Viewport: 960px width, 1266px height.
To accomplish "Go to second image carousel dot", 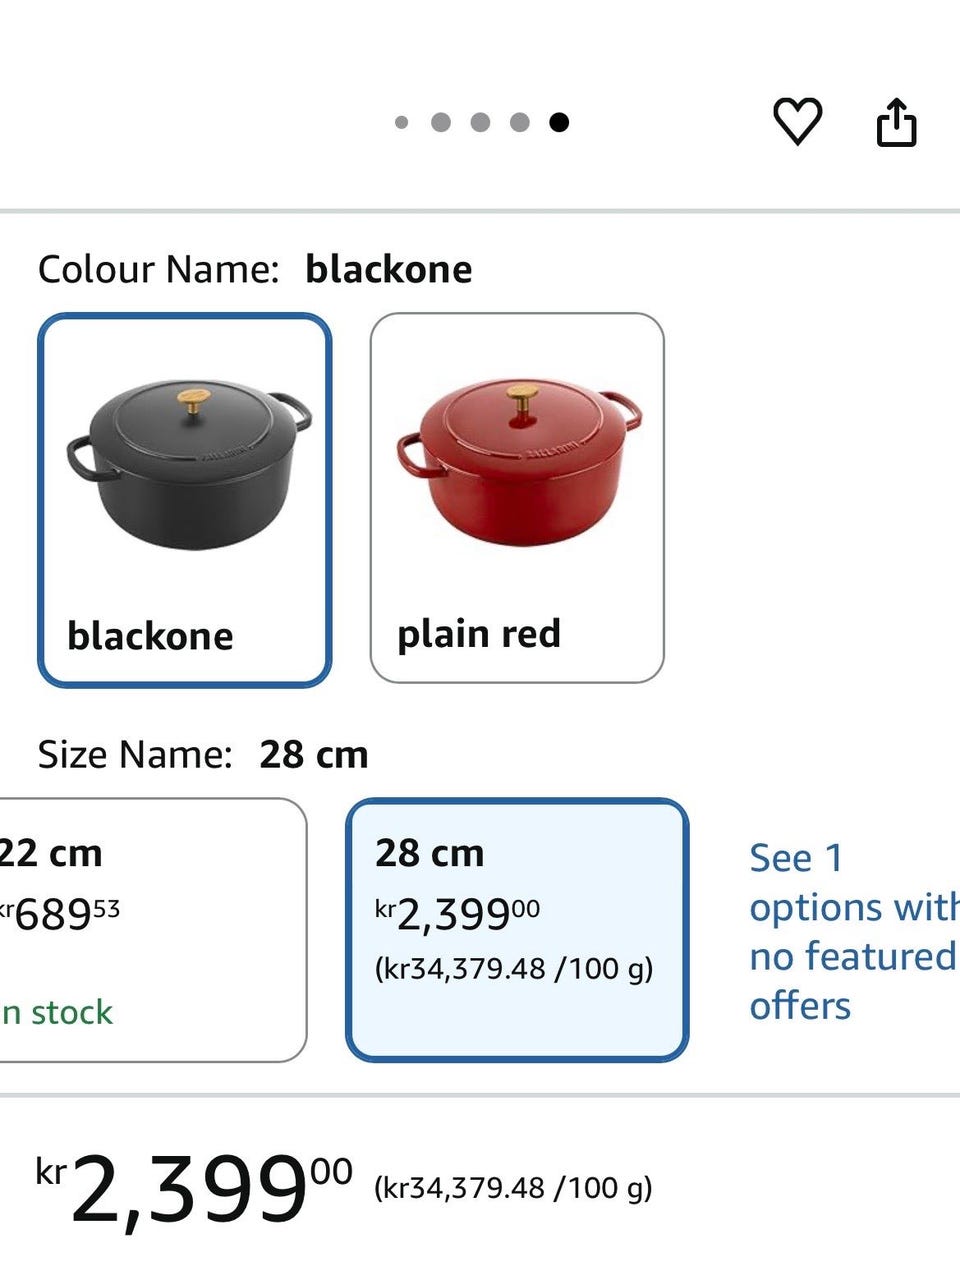I will click(x=441, y=122).
